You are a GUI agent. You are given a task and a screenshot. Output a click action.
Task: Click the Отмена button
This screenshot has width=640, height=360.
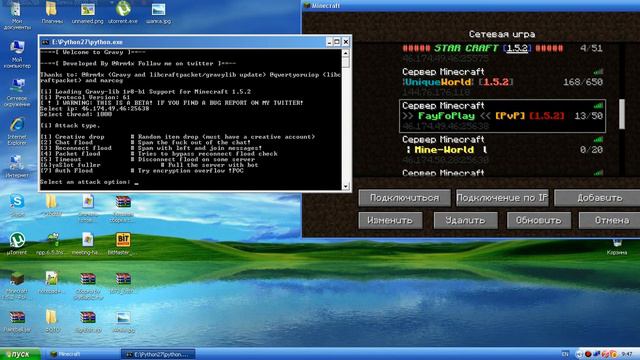point(610,220)
